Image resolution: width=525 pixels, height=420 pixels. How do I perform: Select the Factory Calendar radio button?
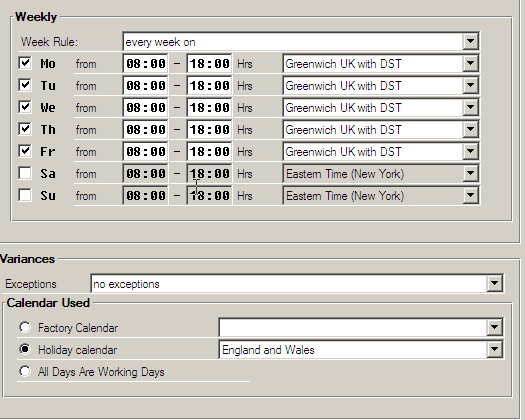click(25, 327)
